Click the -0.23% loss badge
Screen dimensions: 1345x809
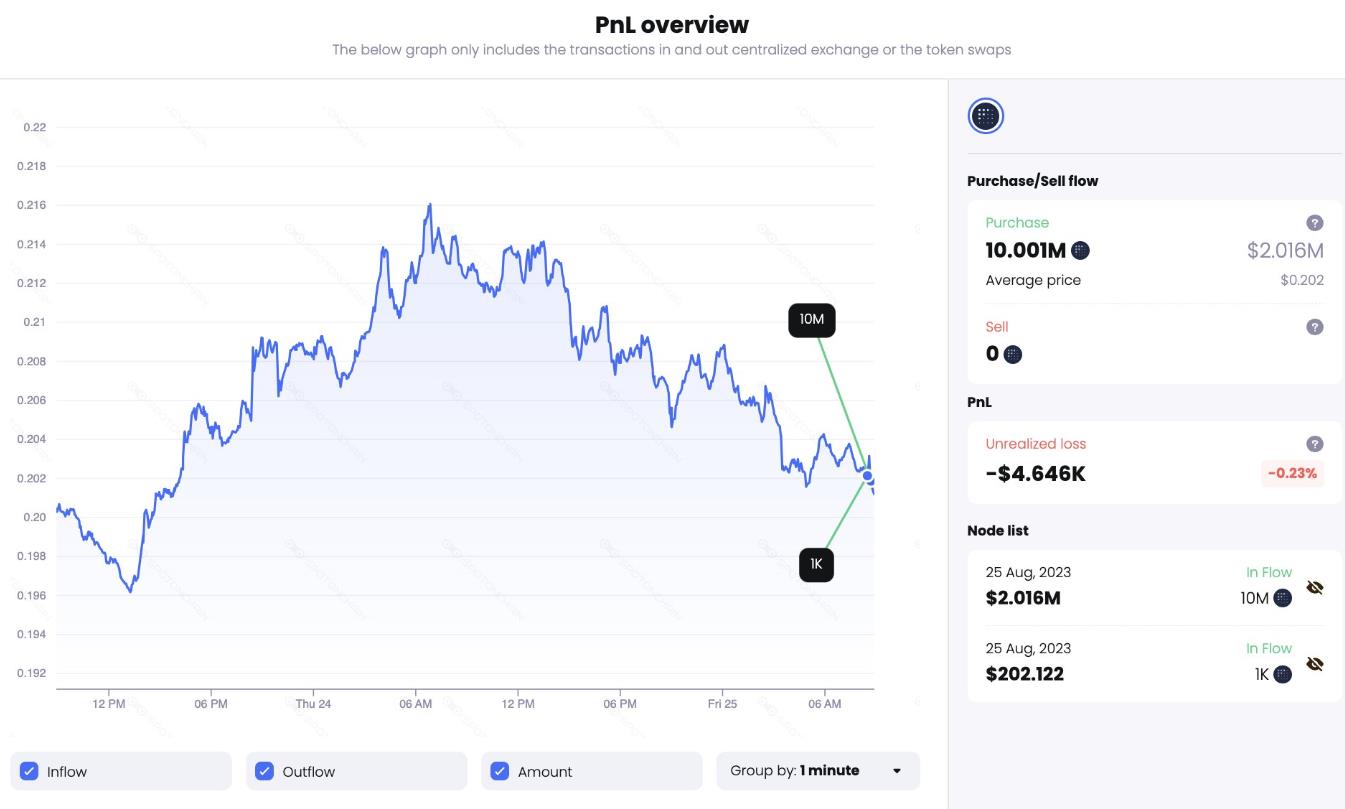pos(1292,474)
